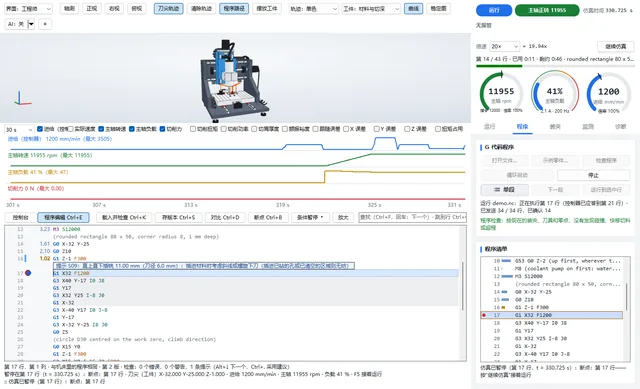
Task: Click the 存版本 Ctrl+S button
Action: [x=178, y=218]
